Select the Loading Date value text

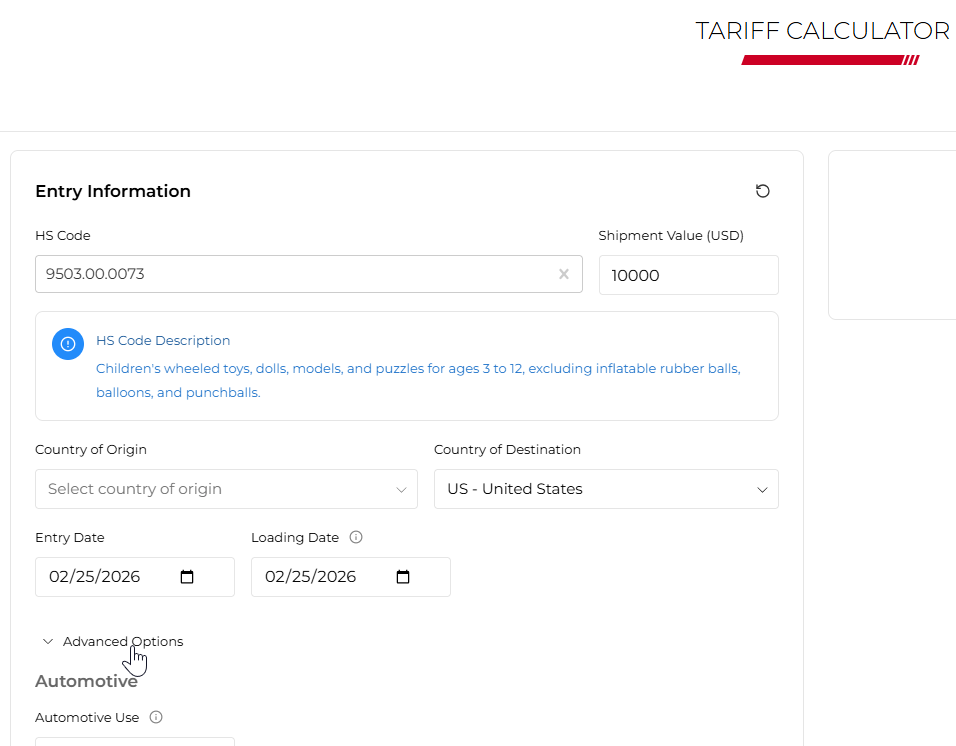point(311,577)
